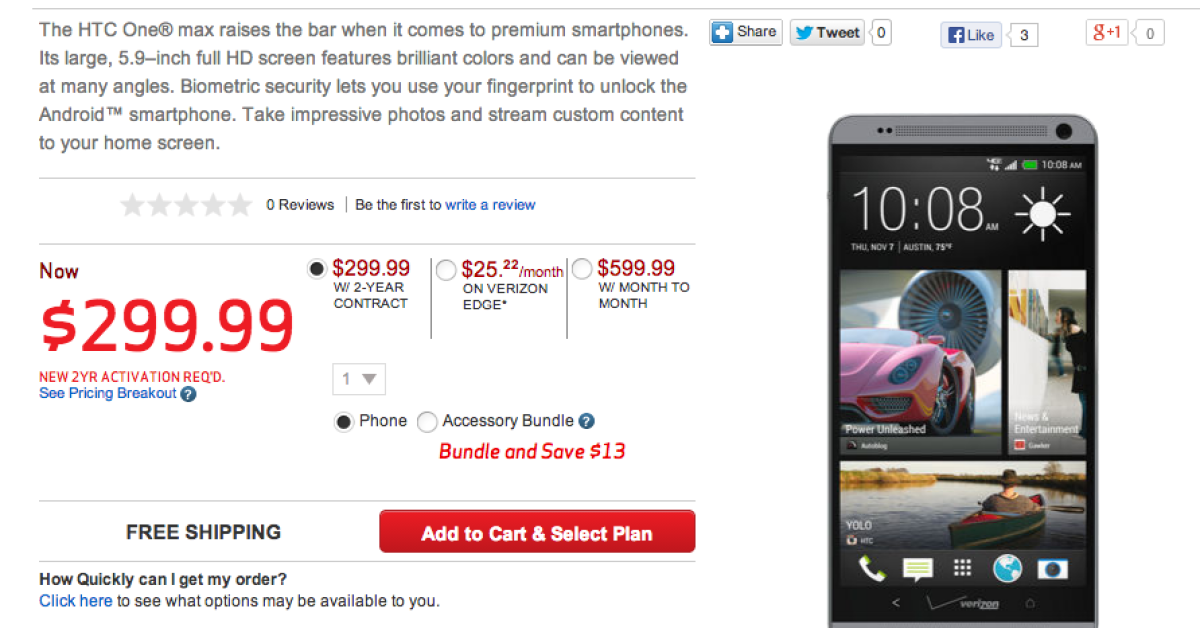Click the HTC One max product image
The height and width of the screenshot is (628, 1200).
point(962,370)
